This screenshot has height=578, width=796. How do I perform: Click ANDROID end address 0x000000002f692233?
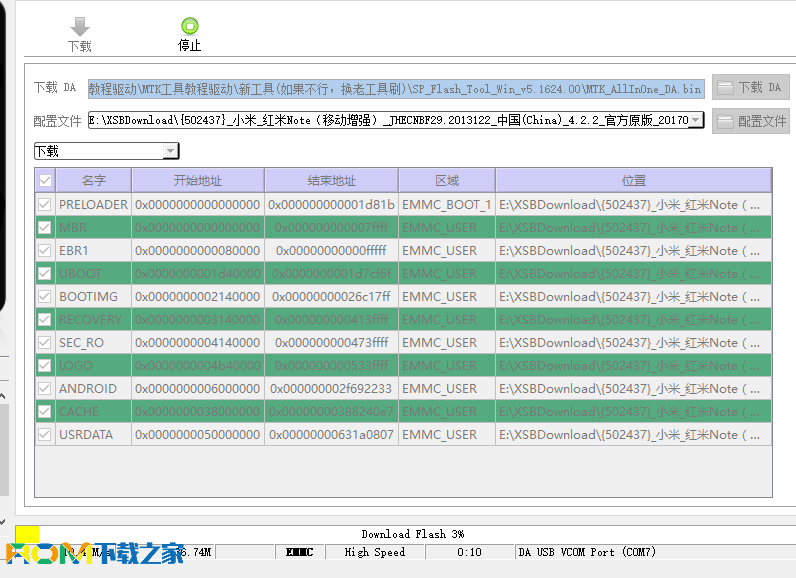(331, 389)
